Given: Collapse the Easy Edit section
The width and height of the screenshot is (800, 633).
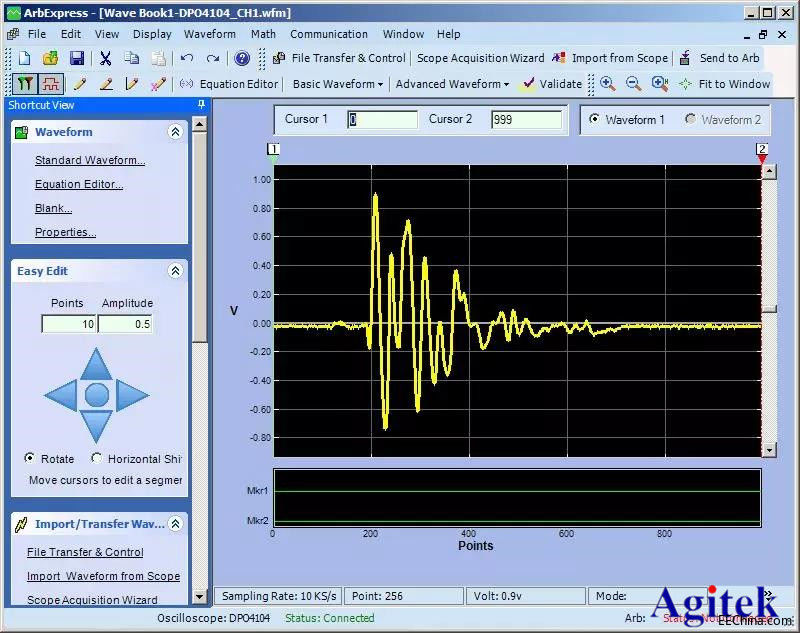Looking at the screenshot, I should coord(175,271).
